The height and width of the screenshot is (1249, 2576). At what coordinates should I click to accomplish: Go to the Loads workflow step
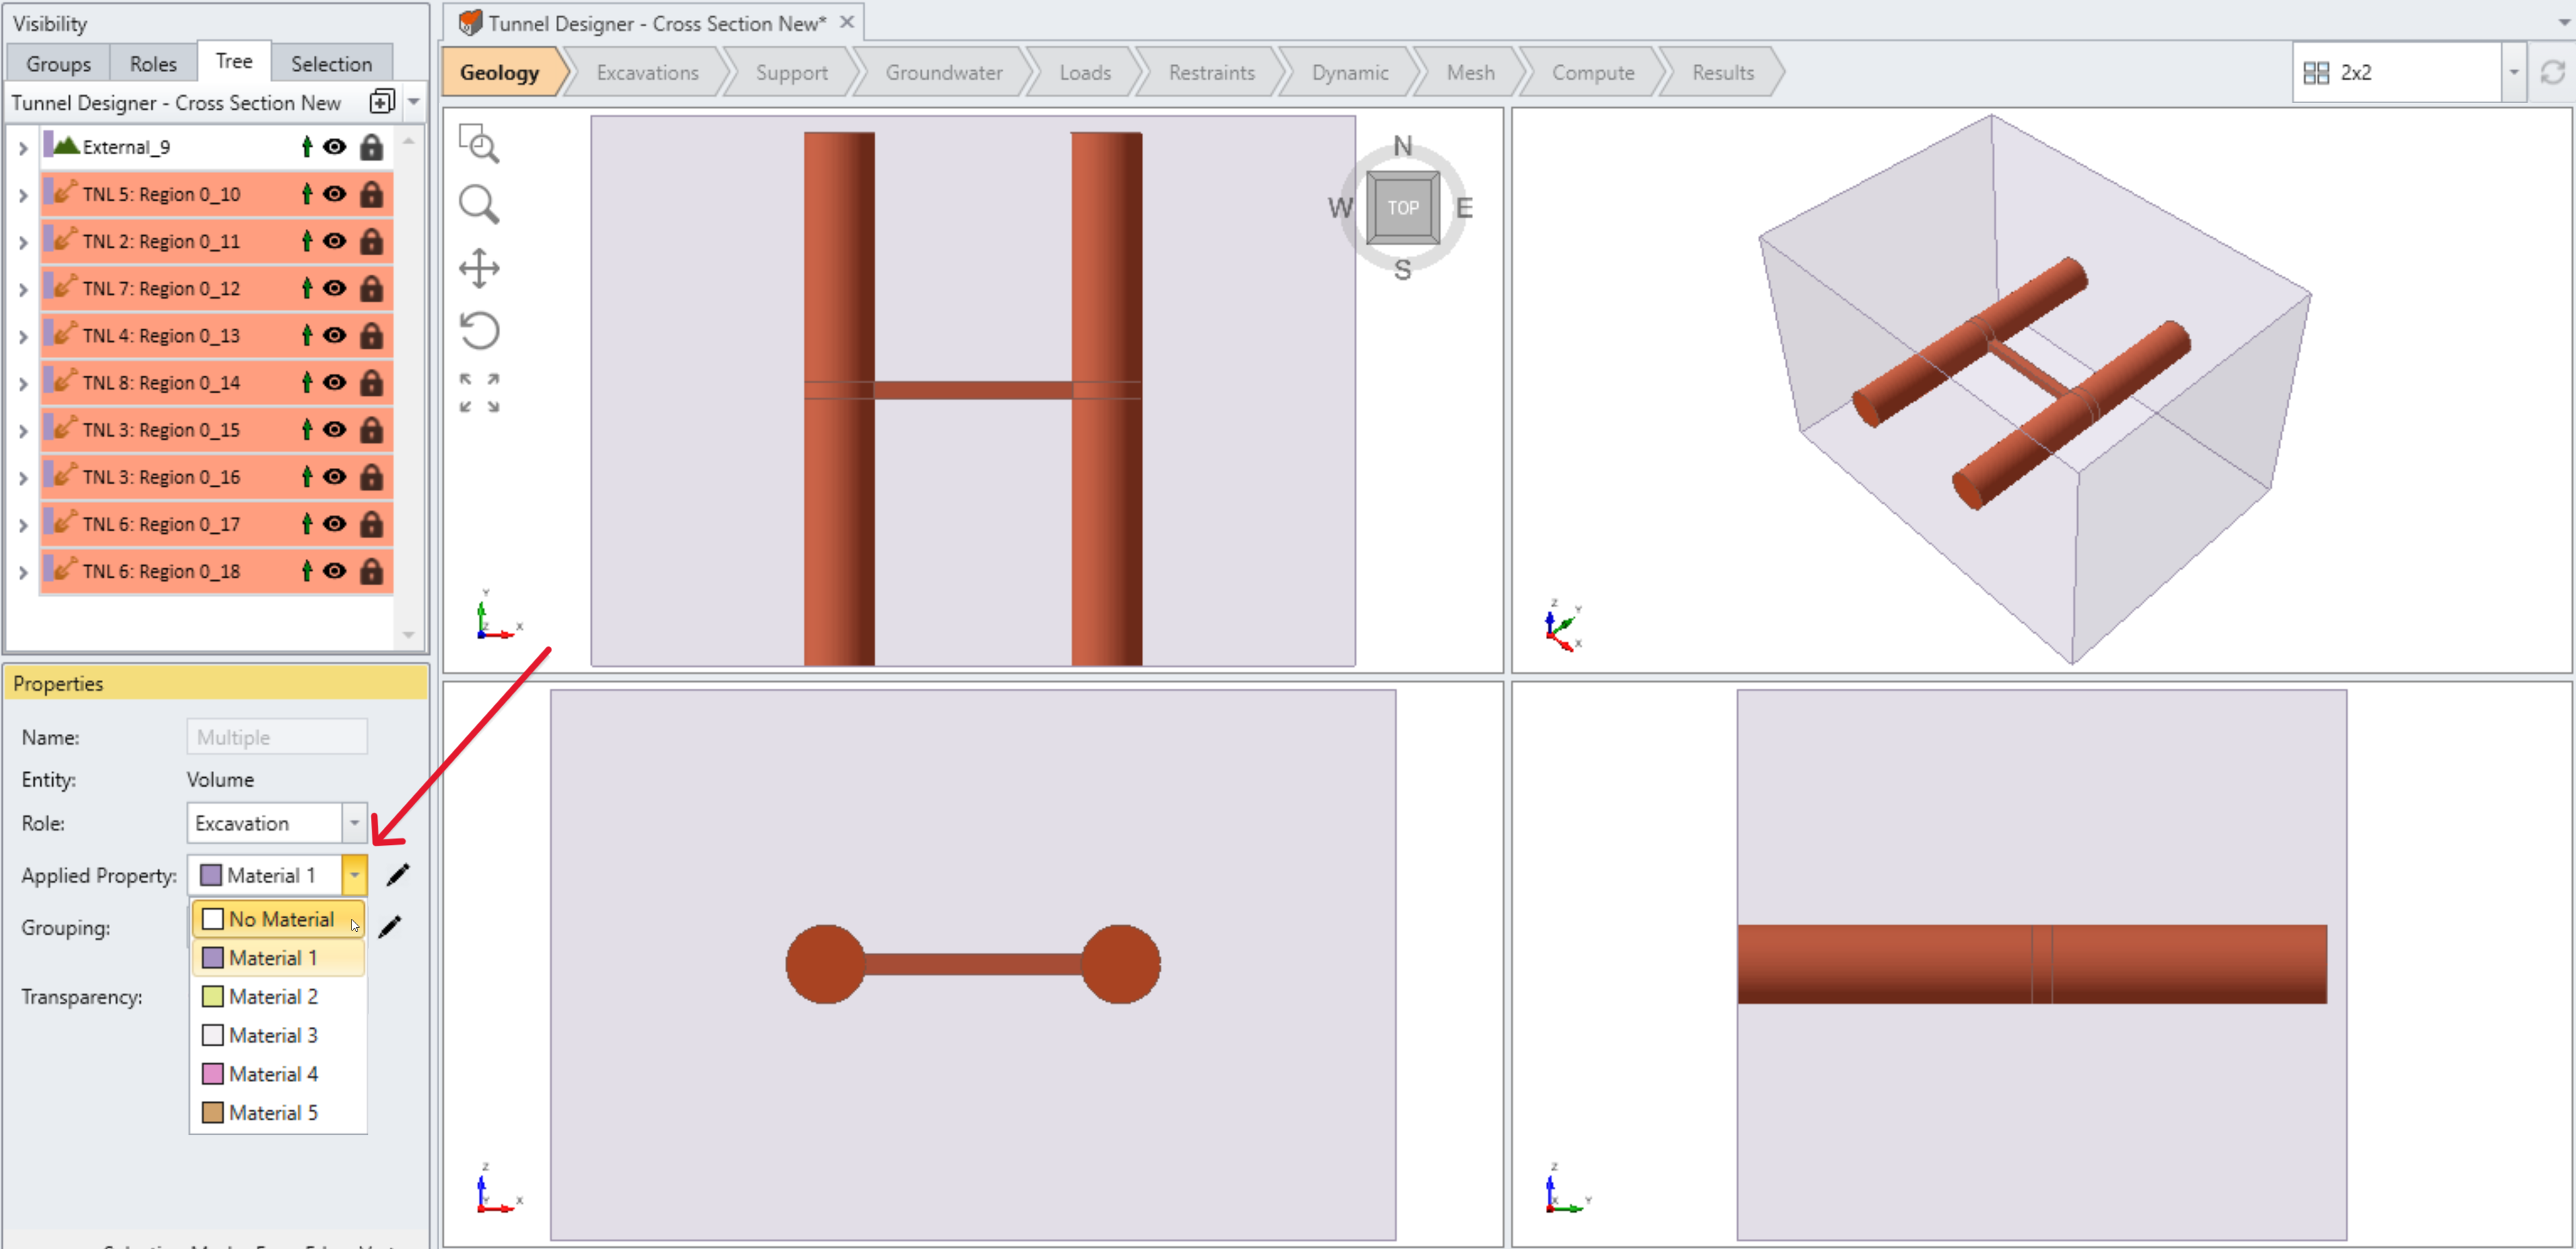tap(1084, 72)
